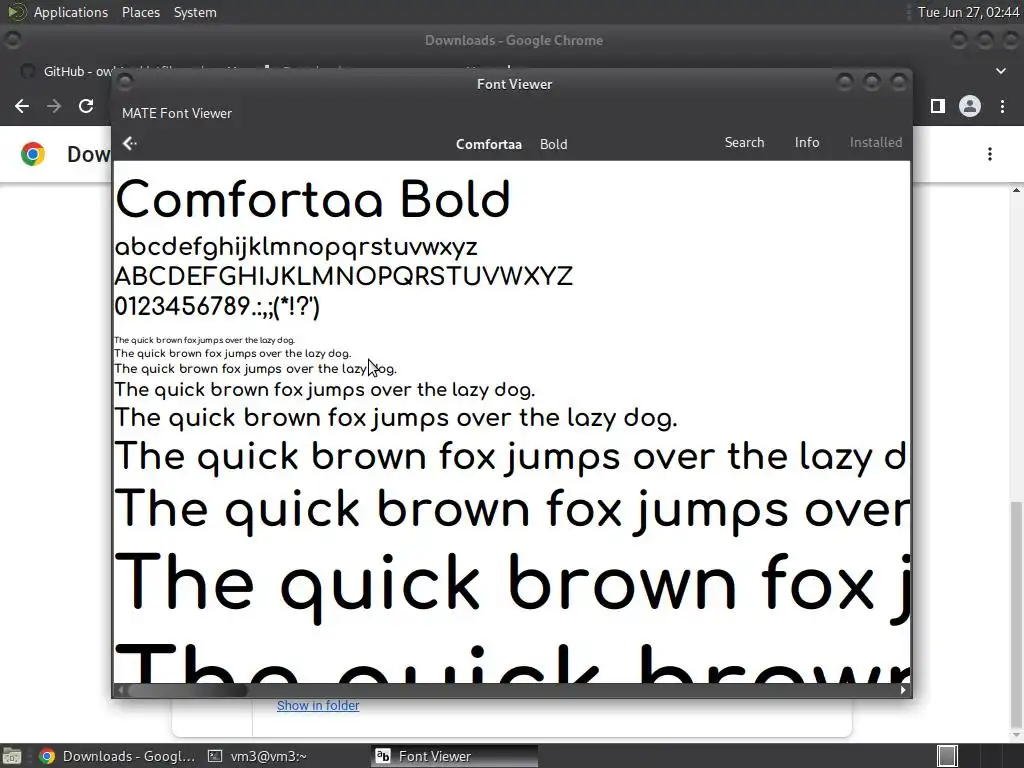Click the lowercase alphabet sample line
This screenshot has width=1024, height=768.
coord(296,248)
